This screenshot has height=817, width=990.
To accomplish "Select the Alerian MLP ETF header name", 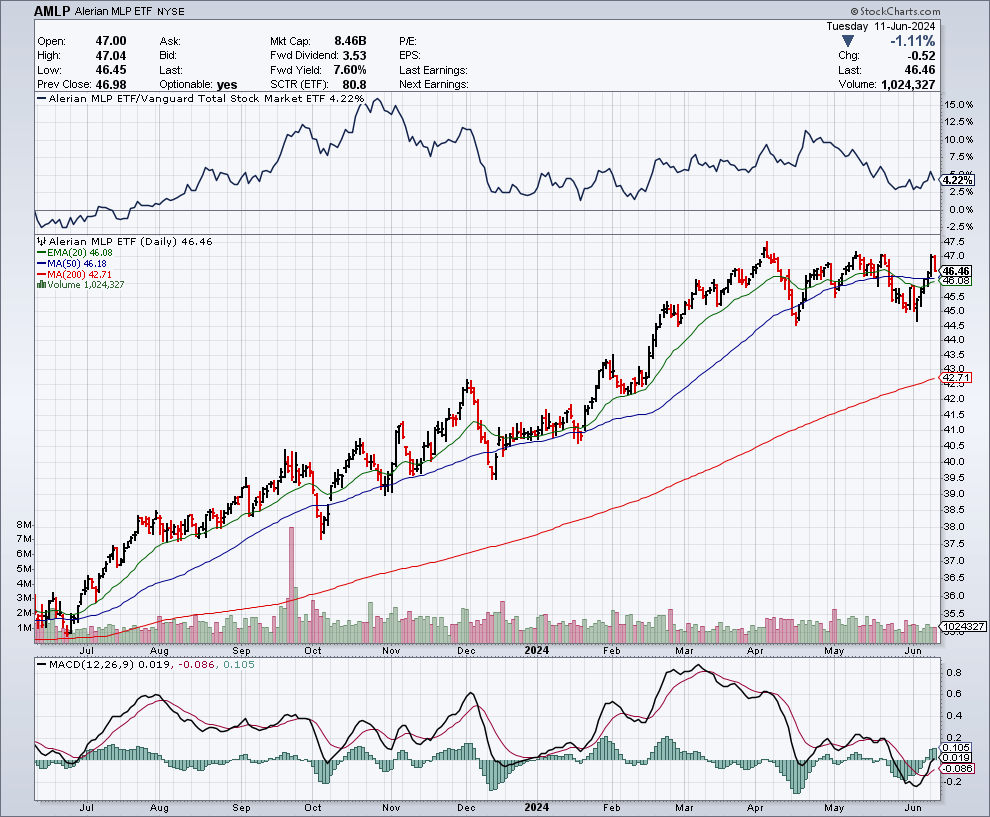I will [113, 11].
